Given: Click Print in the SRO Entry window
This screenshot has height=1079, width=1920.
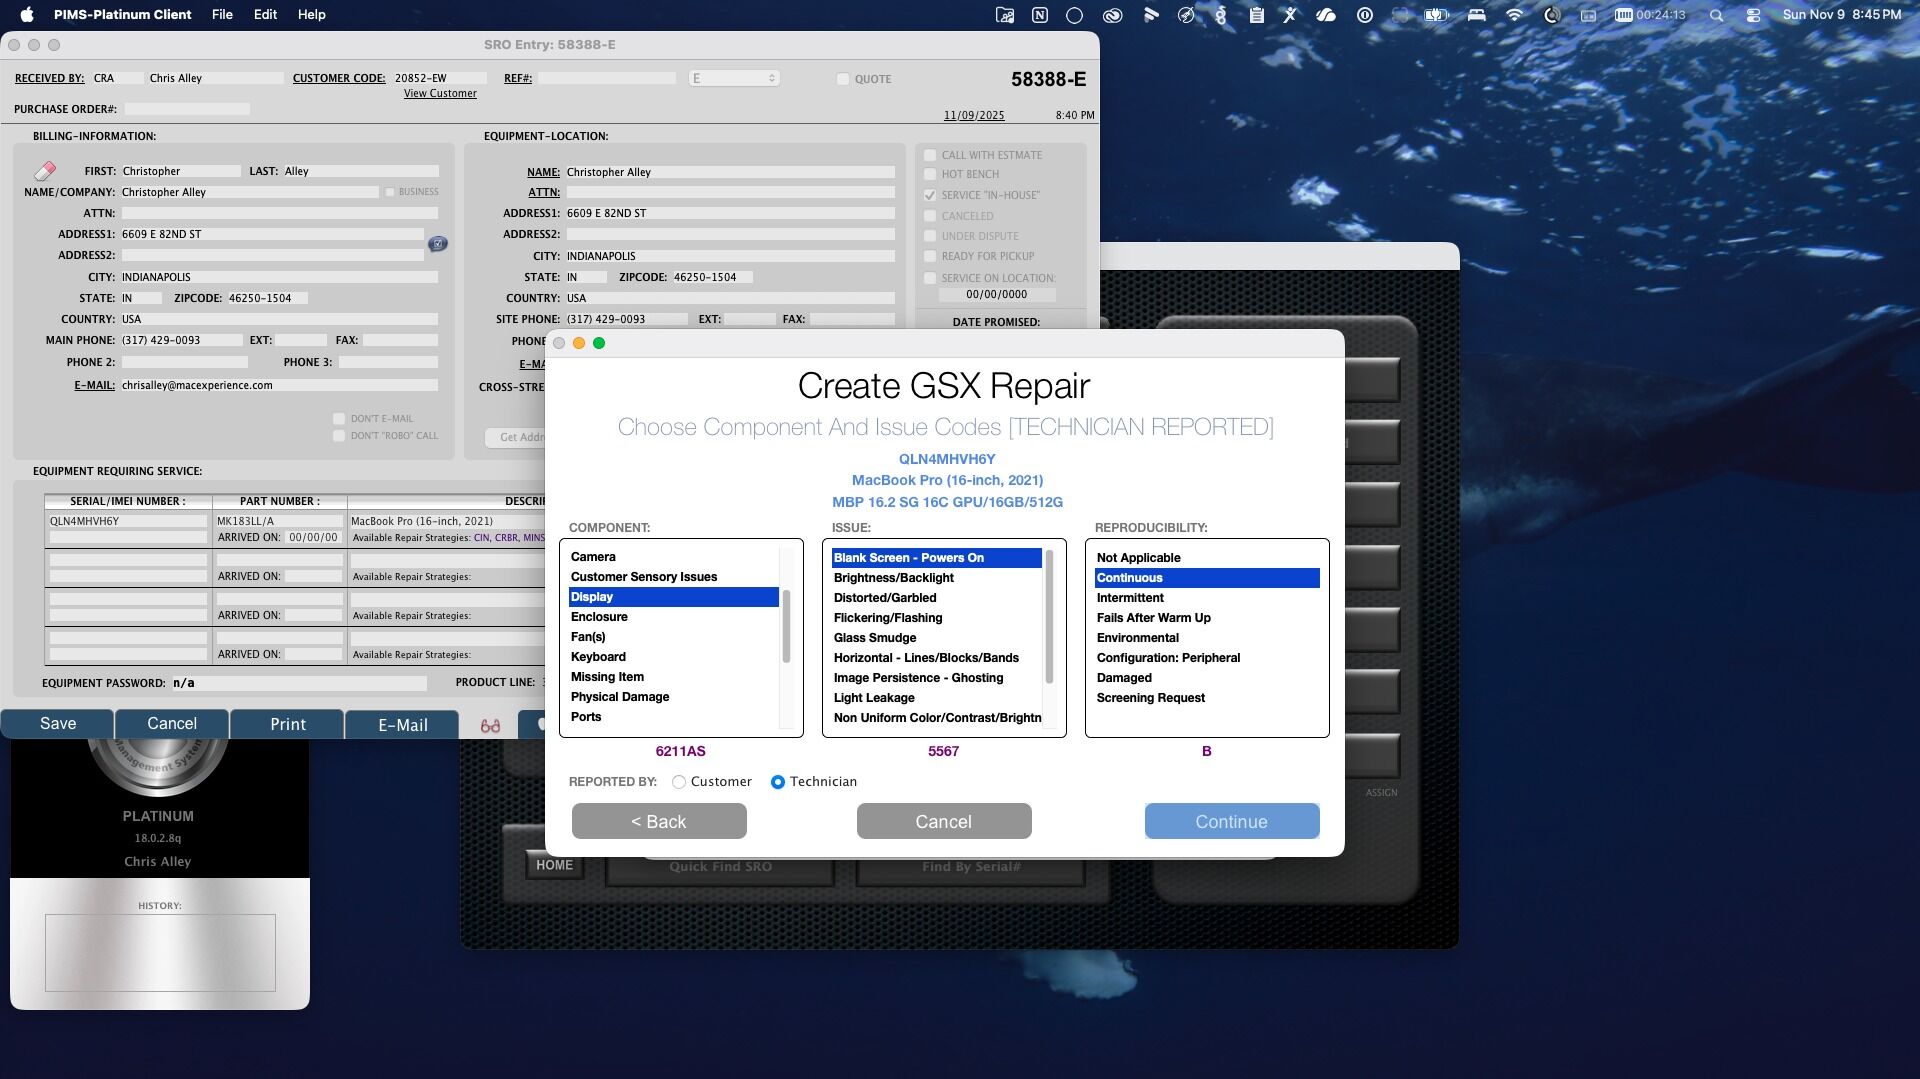Looking at the screenshot, I should (x=288, y=724).
